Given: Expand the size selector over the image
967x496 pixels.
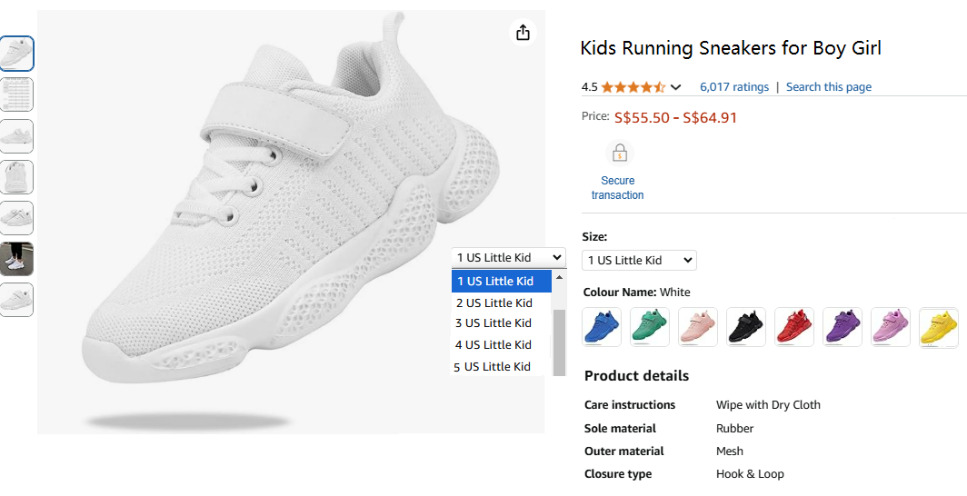Looking at the screenshot, I should point(508,258).
